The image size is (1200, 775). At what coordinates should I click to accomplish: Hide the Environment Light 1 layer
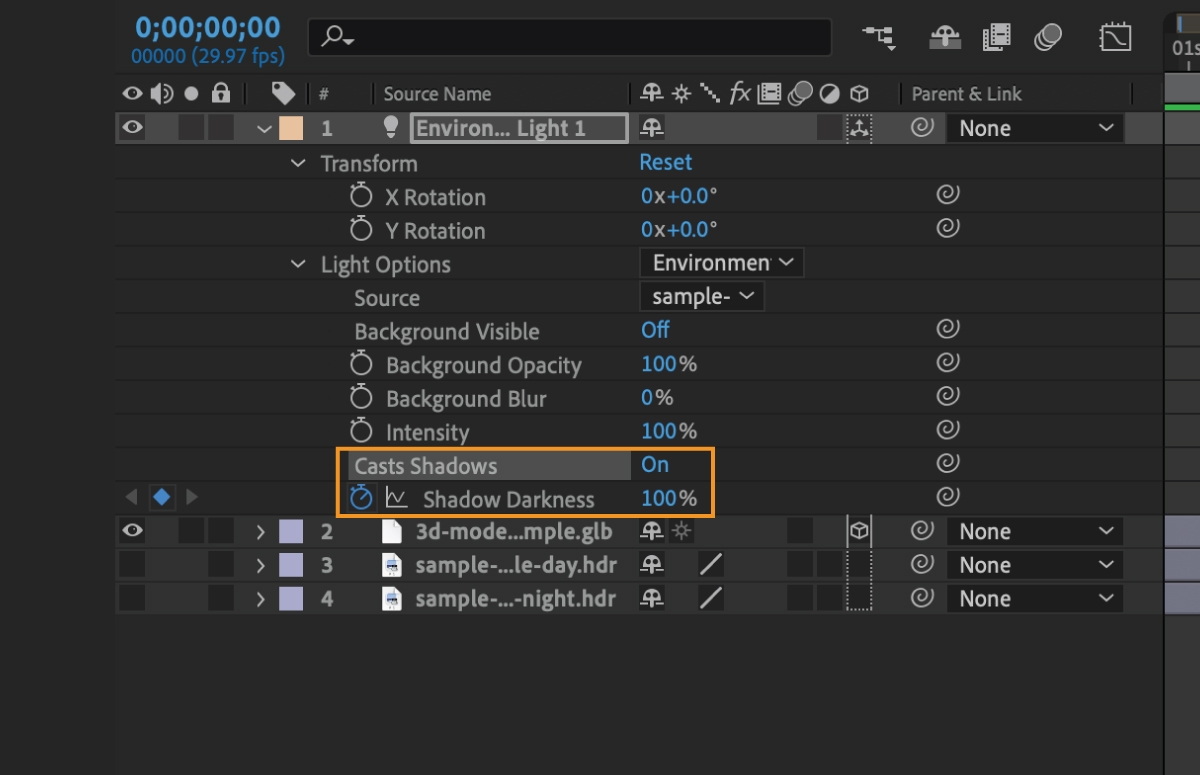coord(132,128)
